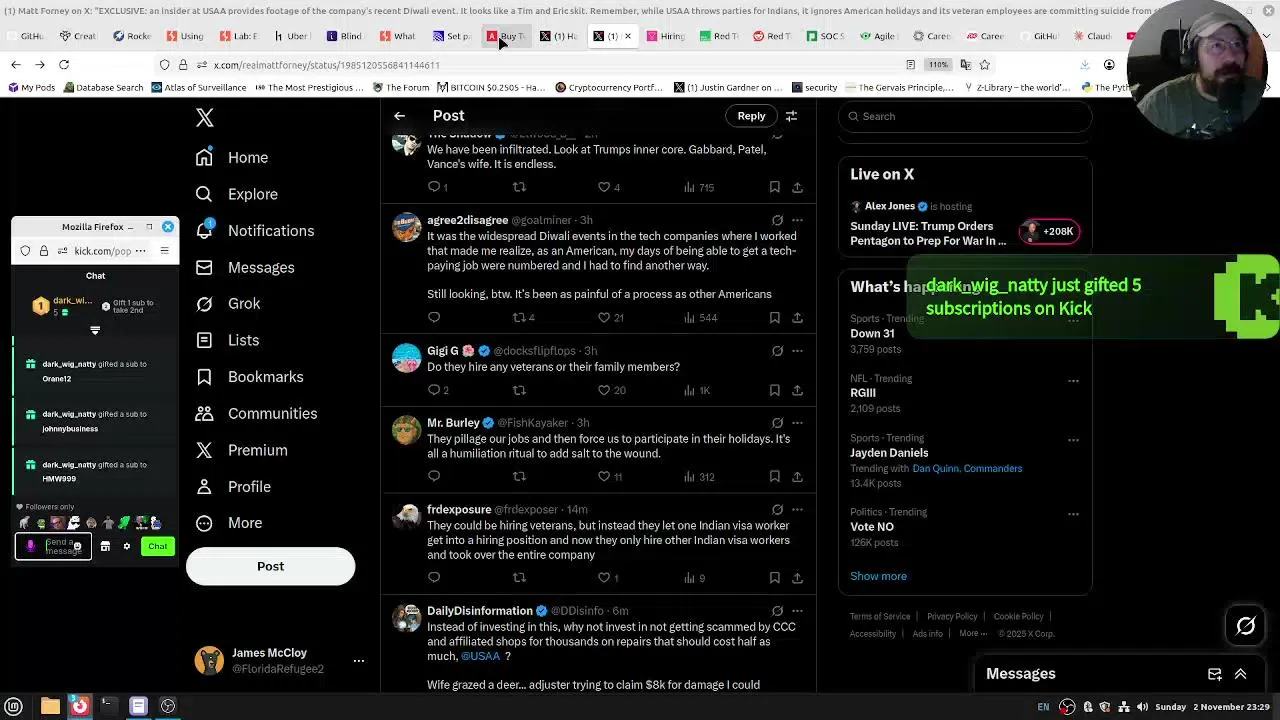Viewport: 1280px width, 720px height.
Task: Click the browser back arrow
Action: click(x=16, y=64)
